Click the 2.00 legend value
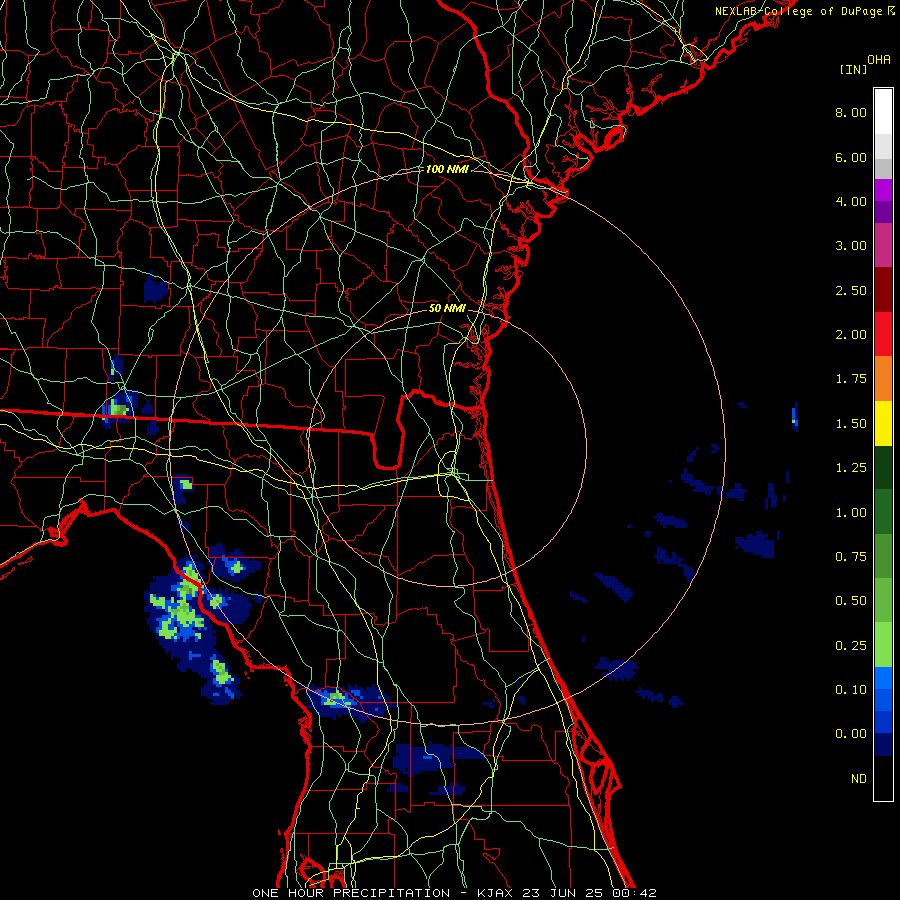900x900 pixels. [851, 335]
